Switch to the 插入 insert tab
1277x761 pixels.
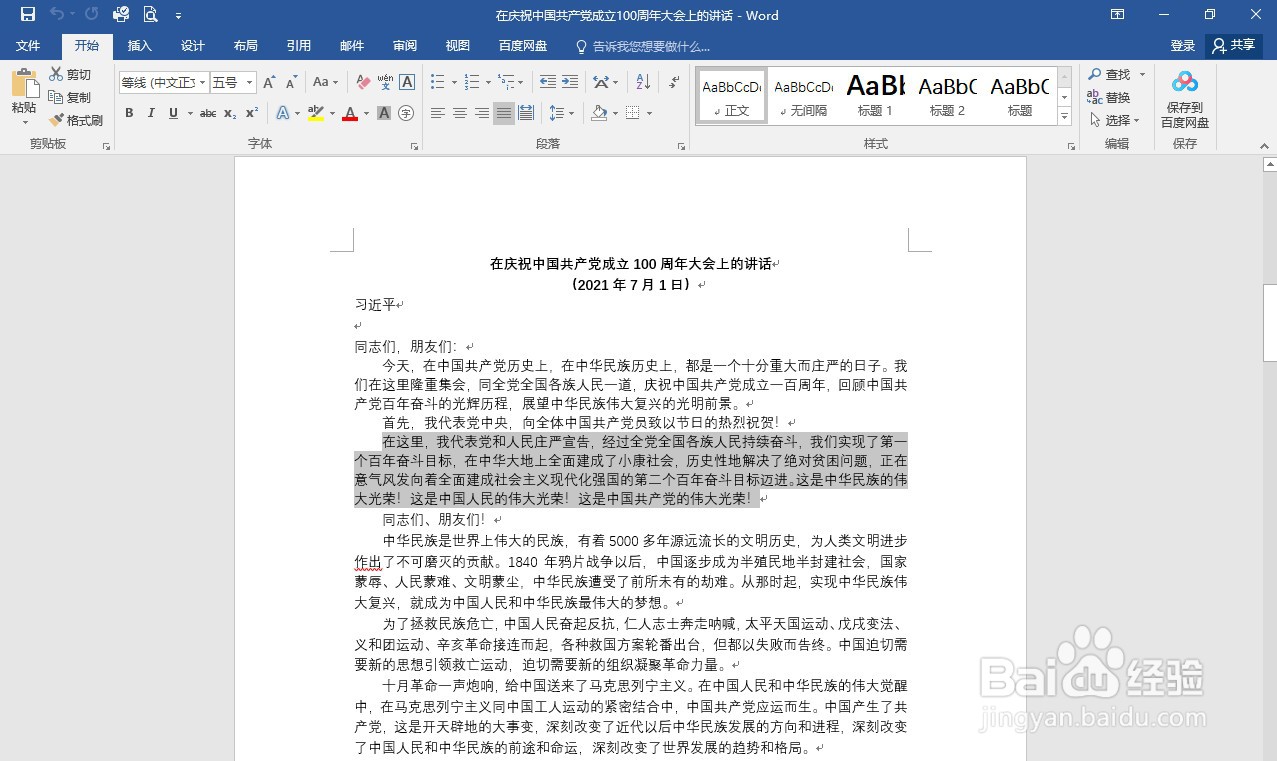tap(140, 46)
